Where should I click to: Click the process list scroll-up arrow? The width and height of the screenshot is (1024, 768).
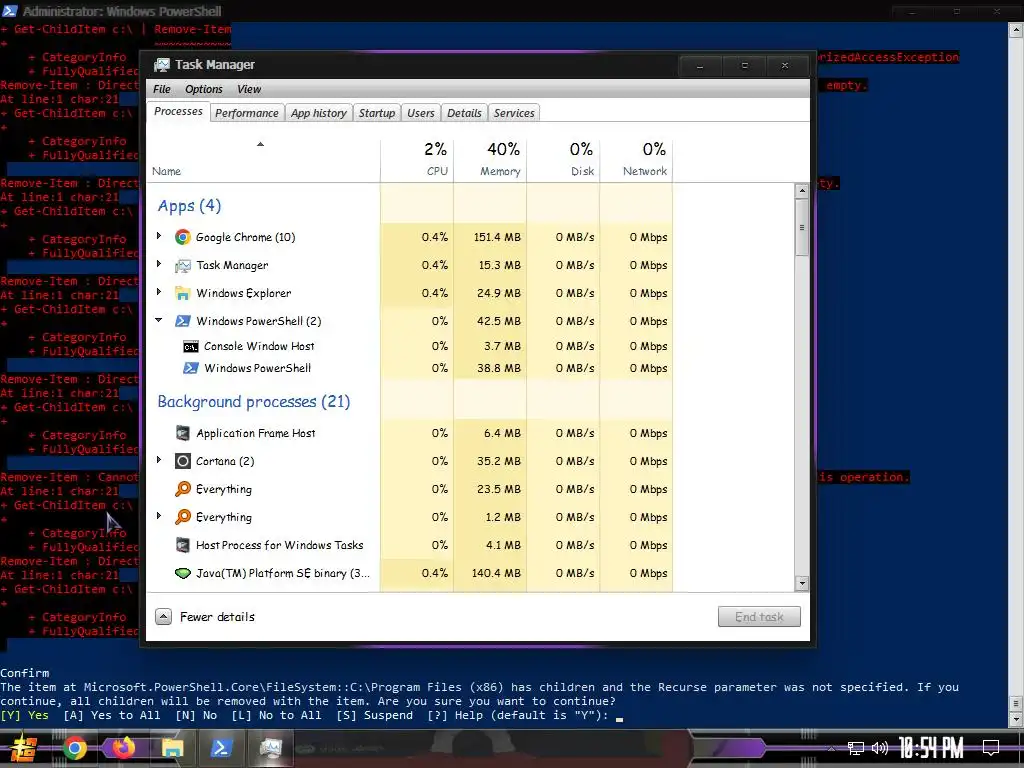point(801,191)
